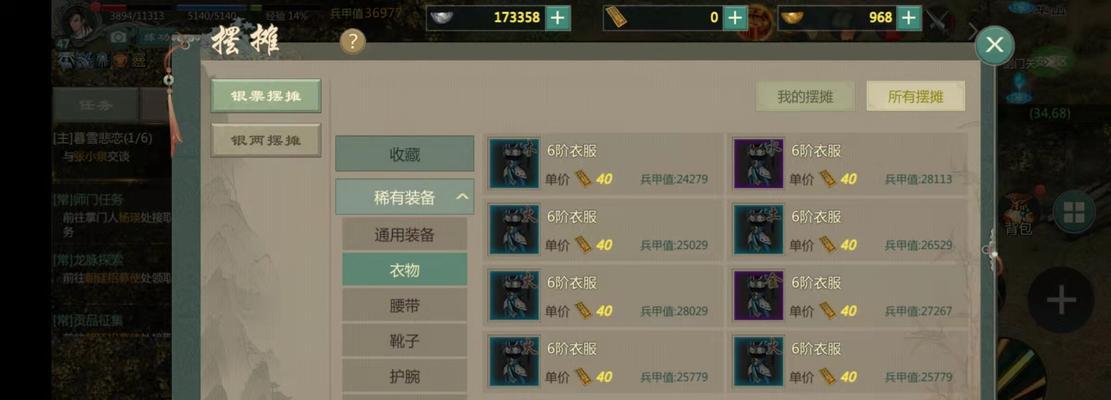Tap the player avatar portrait
This screenshot has height=400, width=1111.
click(79, 21)
